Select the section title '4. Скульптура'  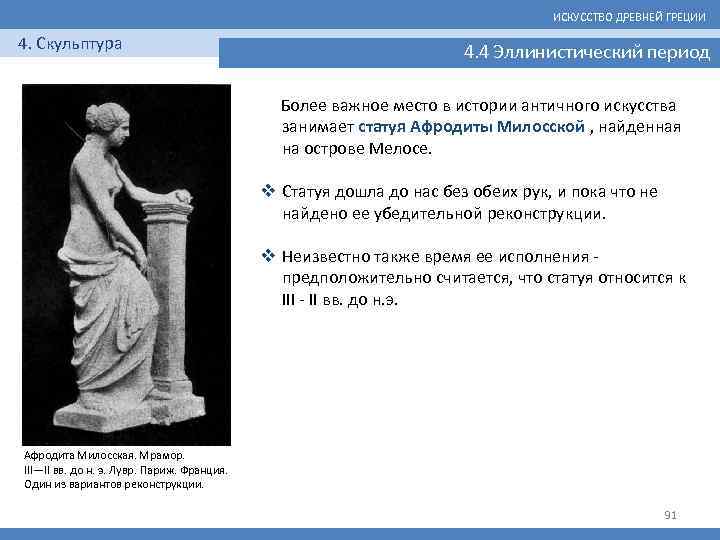pos(70,44)
